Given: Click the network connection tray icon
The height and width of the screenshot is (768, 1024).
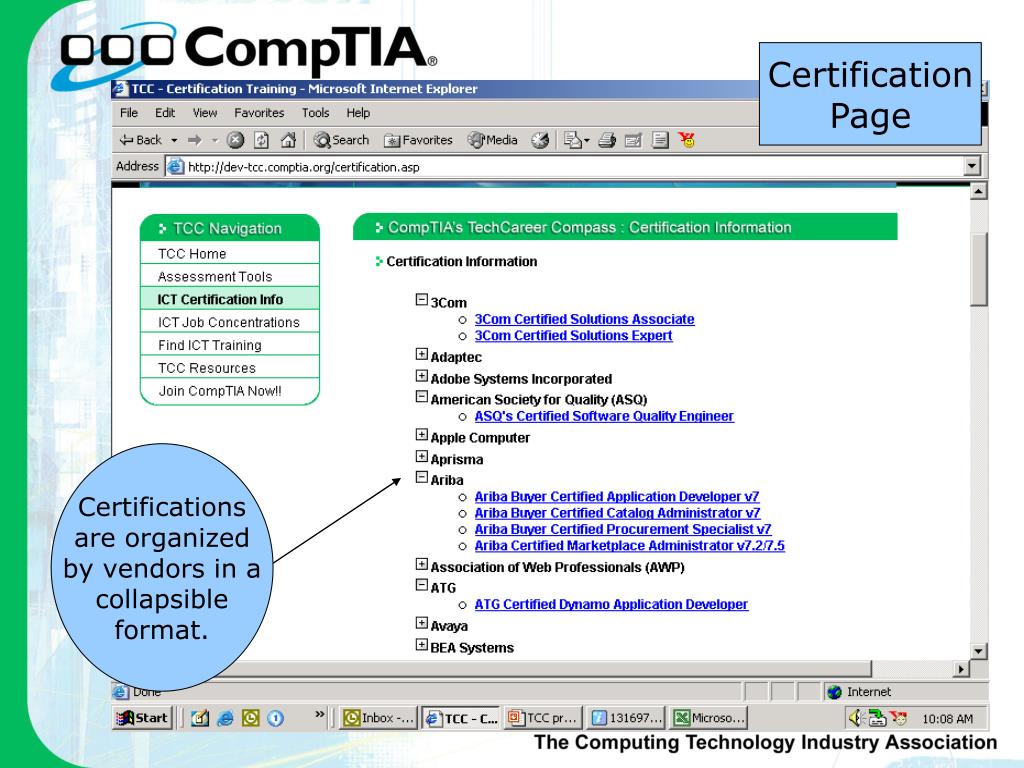Looking at the screenshot, I should pyautogui.click(x=877, y=718).
